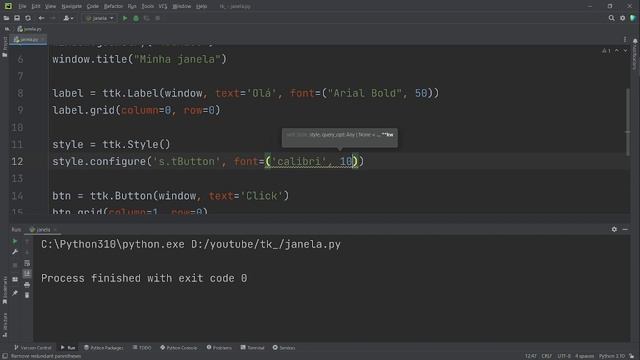Screen dimensions: 640x360
Task: Open the Problems tool window
Action: [x=219, y=348]
